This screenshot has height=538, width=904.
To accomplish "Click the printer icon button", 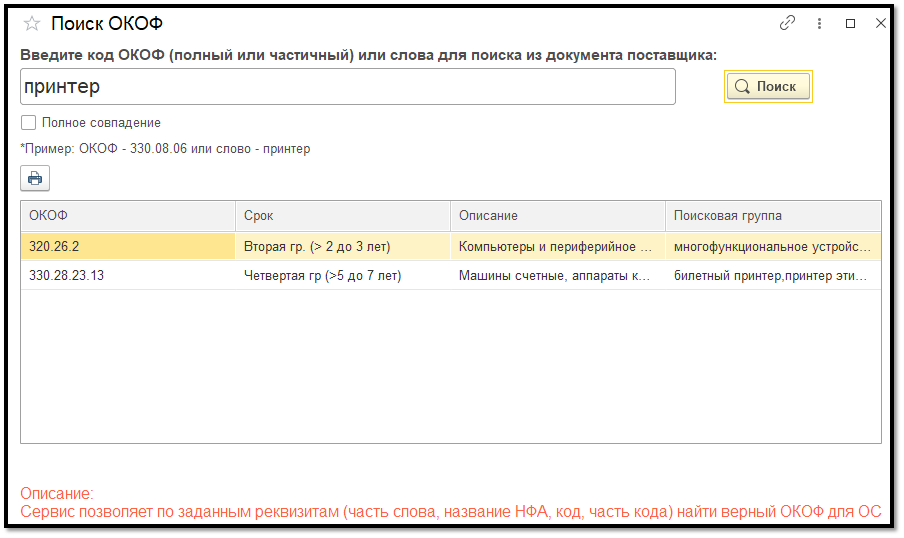I will [x=35, y=178].
